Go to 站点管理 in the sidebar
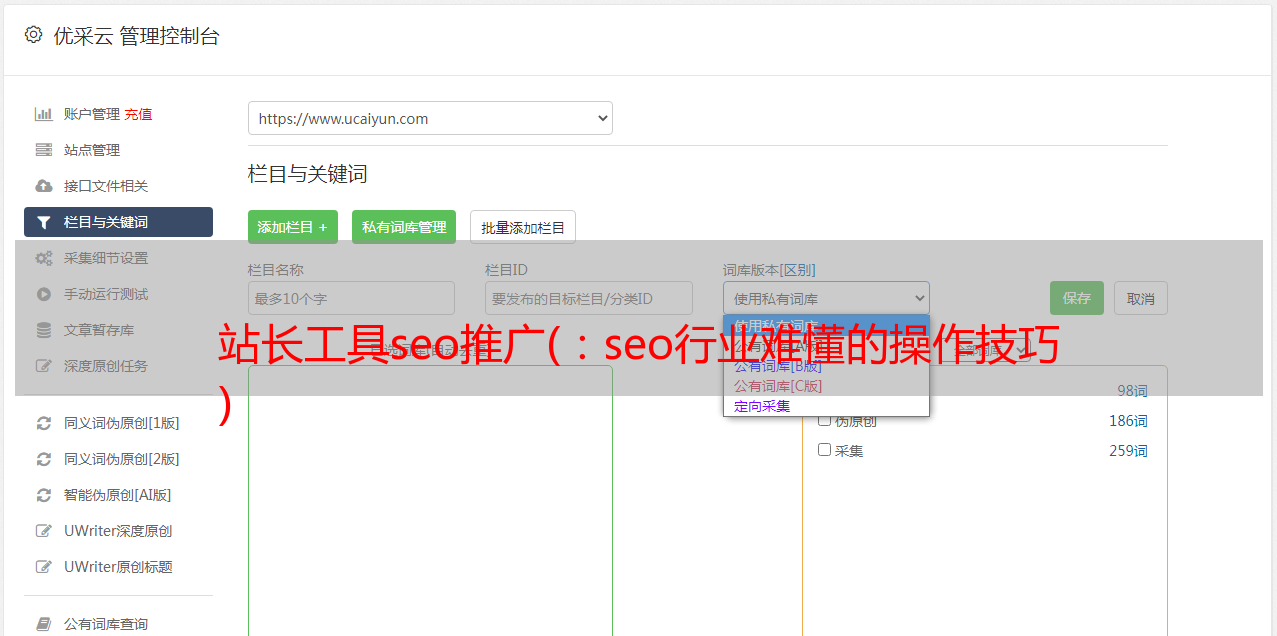The width and height of the screenshot is (1277, 636). pyautogui.click(x=118, y=150)
